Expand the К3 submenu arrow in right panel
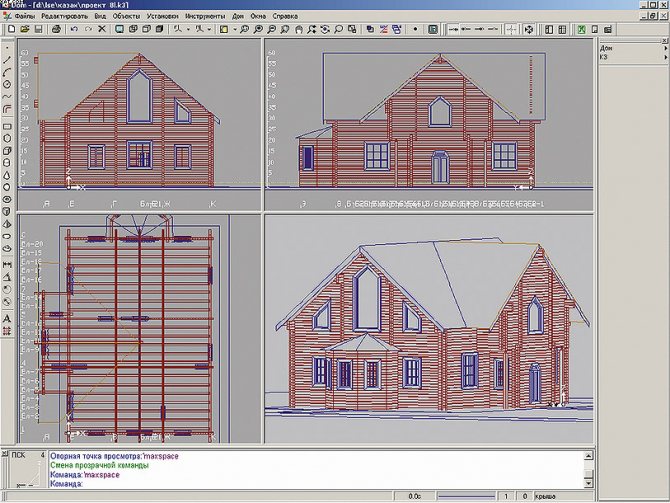The width and height of the screenshot is (670, 503). tap(665, 57)
